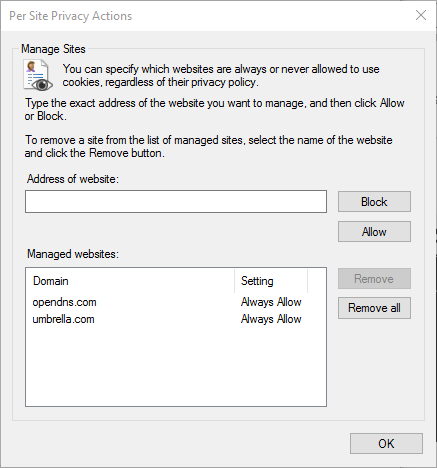Allow the entered website
The width and height of the screenshot is (437, 468).
tap(374, 232)
